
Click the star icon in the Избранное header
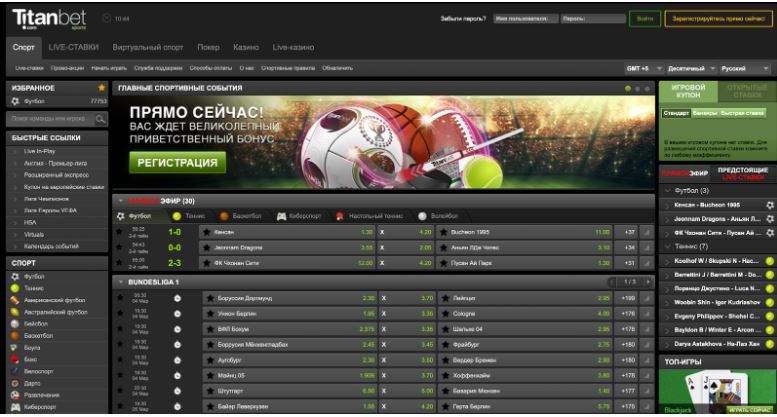[x=101, y=89]
